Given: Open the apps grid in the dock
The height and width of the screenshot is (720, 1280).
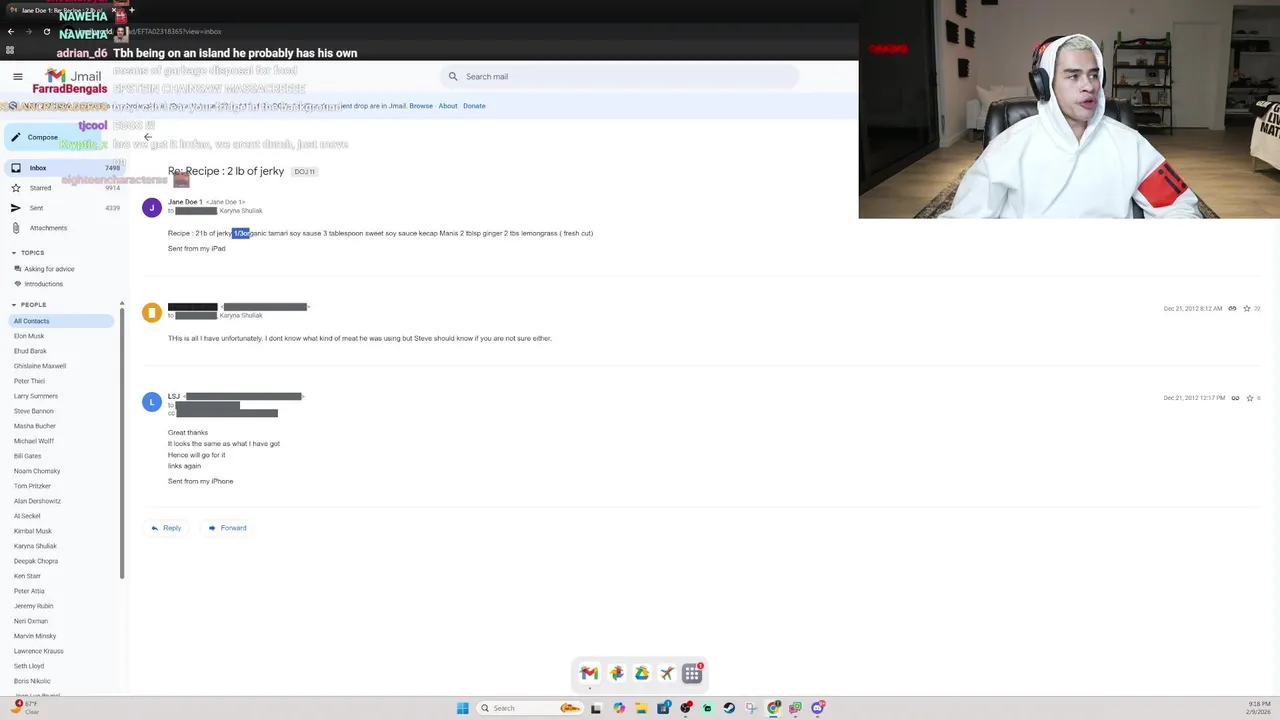Looking at the screenshot, I should coord(692,674).
